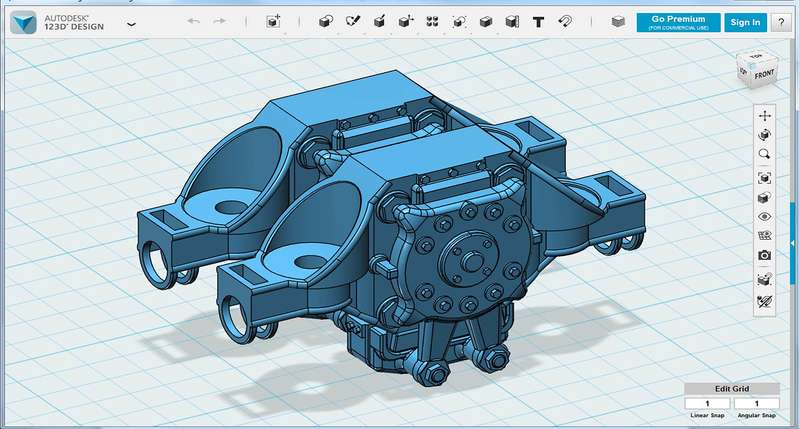Open the Sketch tool menu

[353, 21]
